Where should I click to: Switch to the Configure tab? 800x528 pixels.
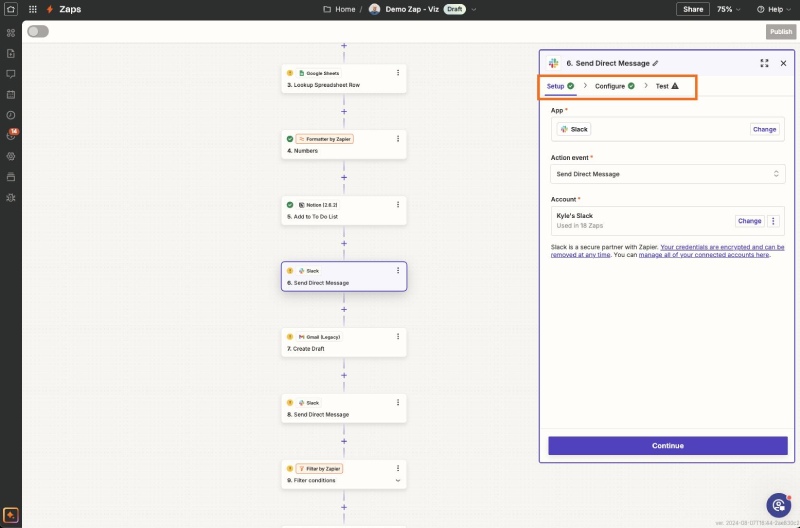615,86
